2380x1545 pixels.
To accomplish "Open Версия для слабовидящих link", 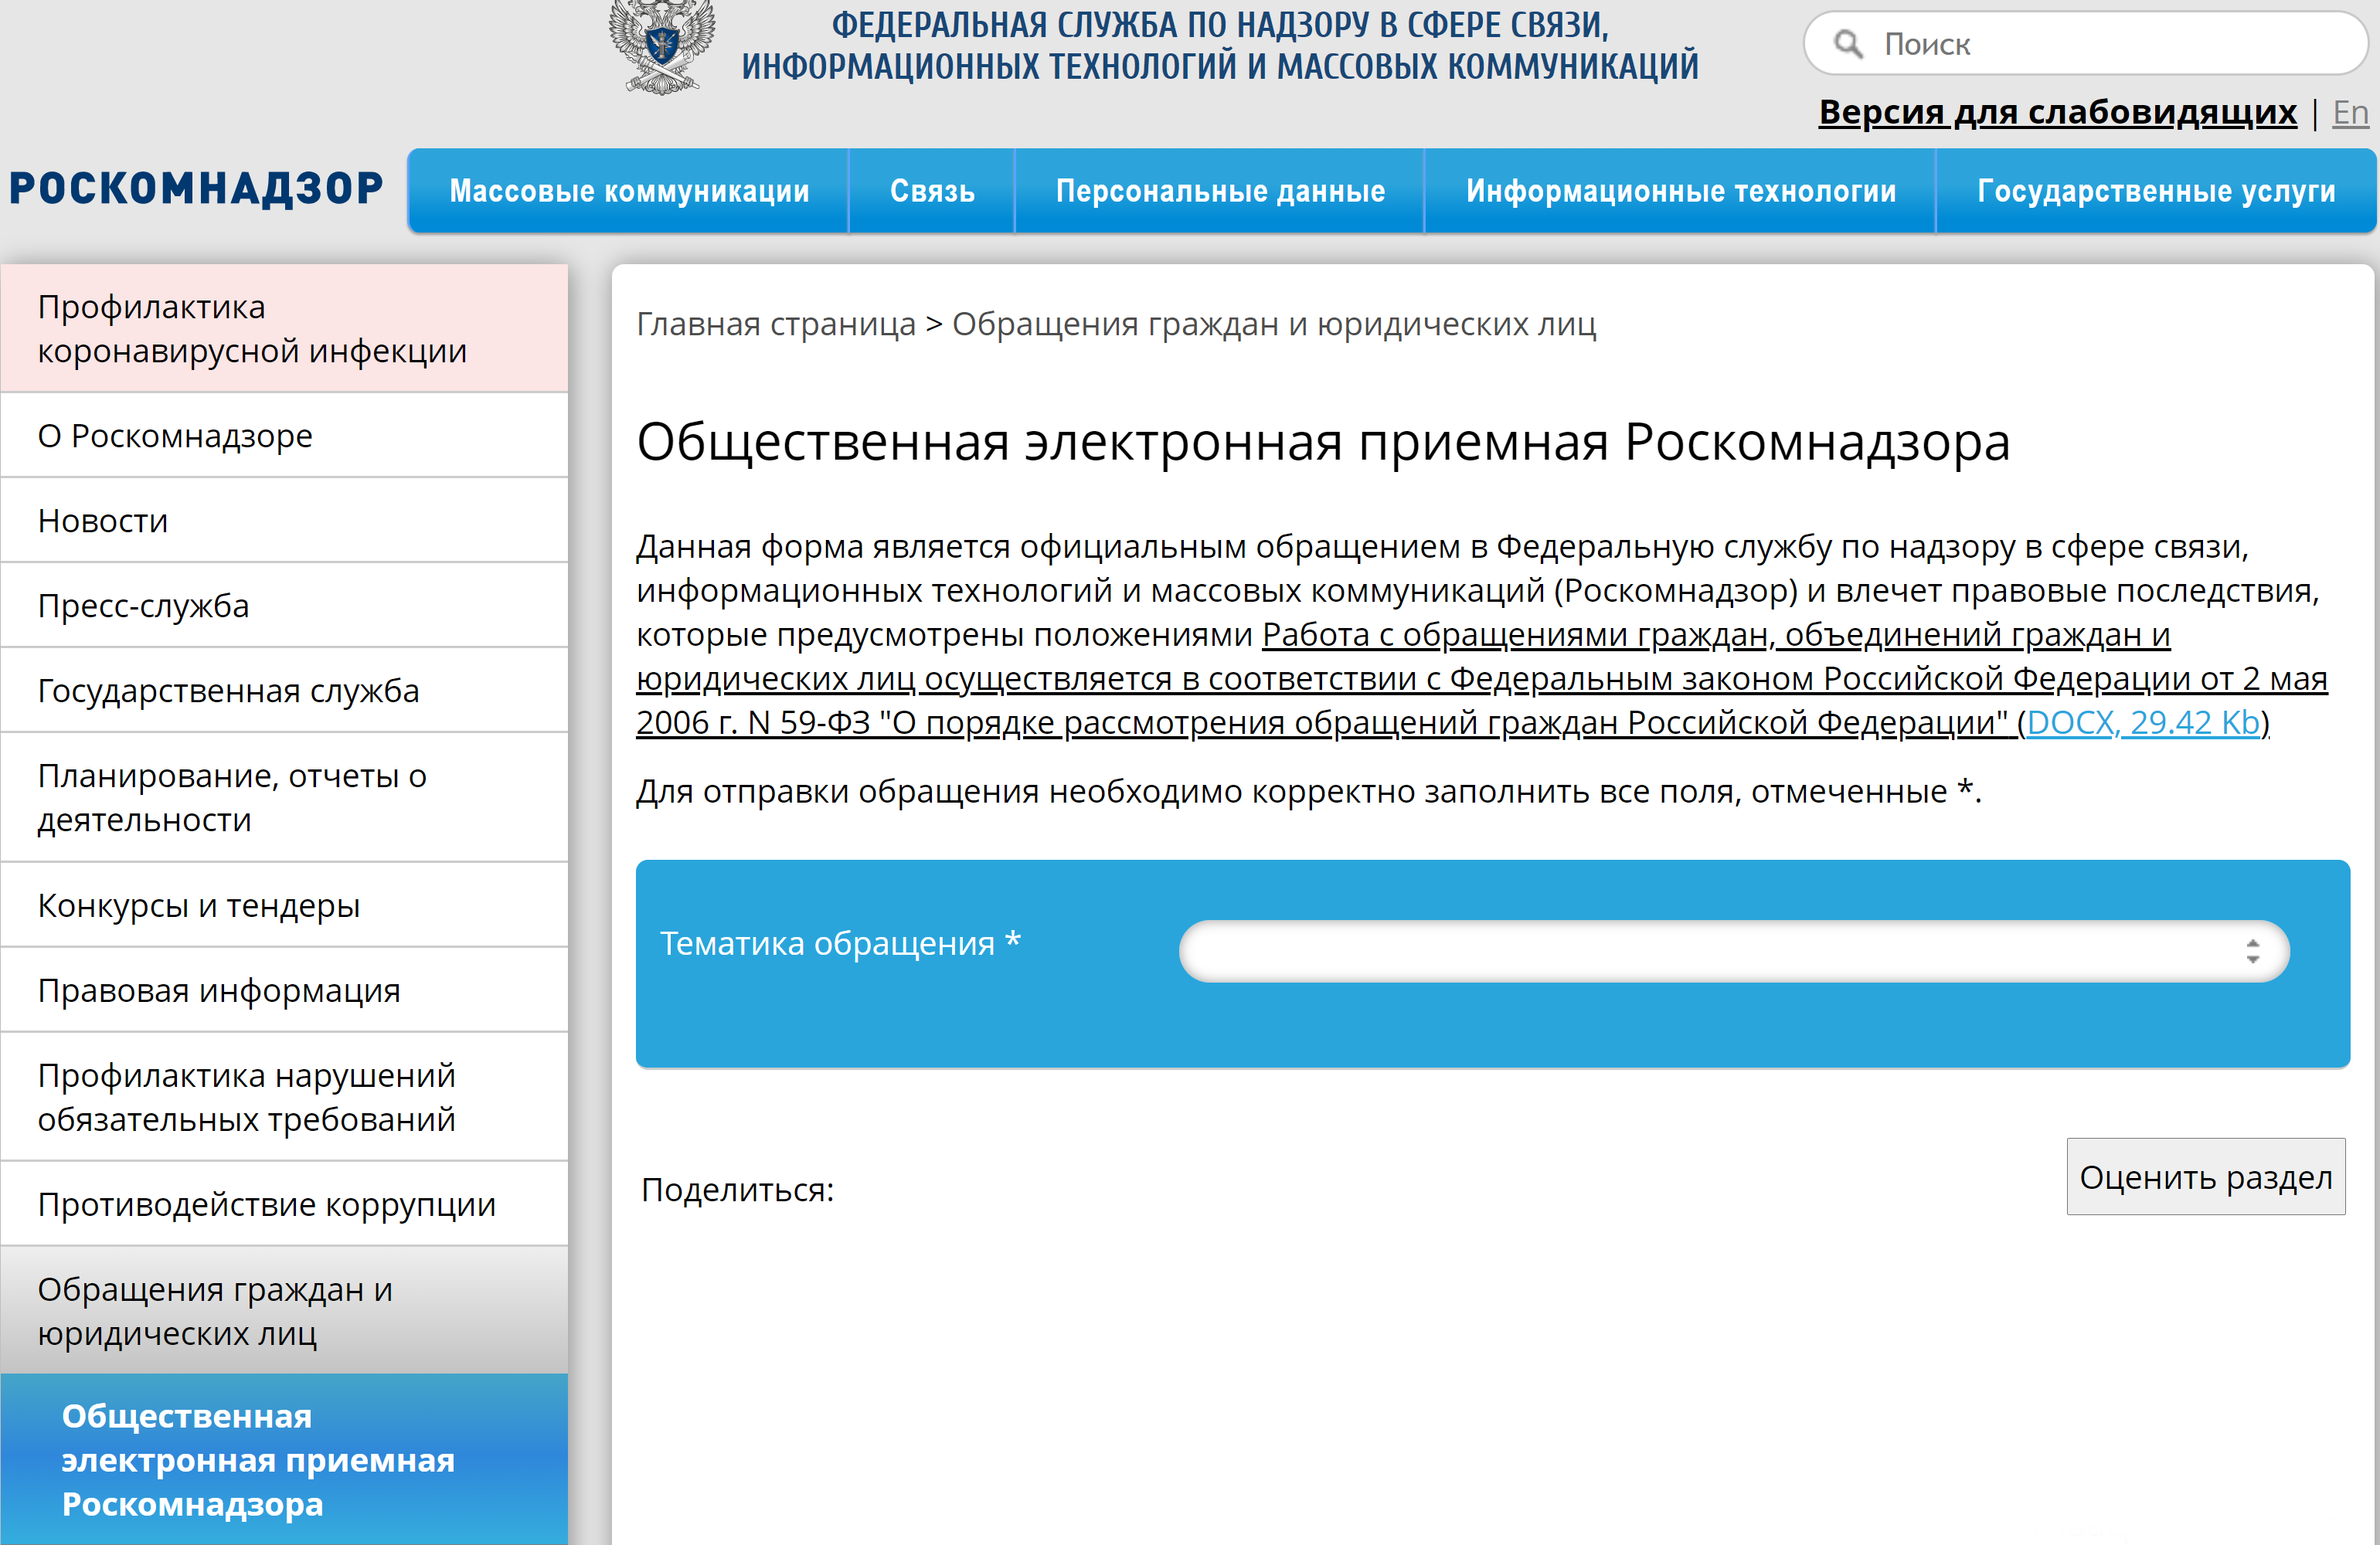I will pyautogui.click(x=2057, y=112).
